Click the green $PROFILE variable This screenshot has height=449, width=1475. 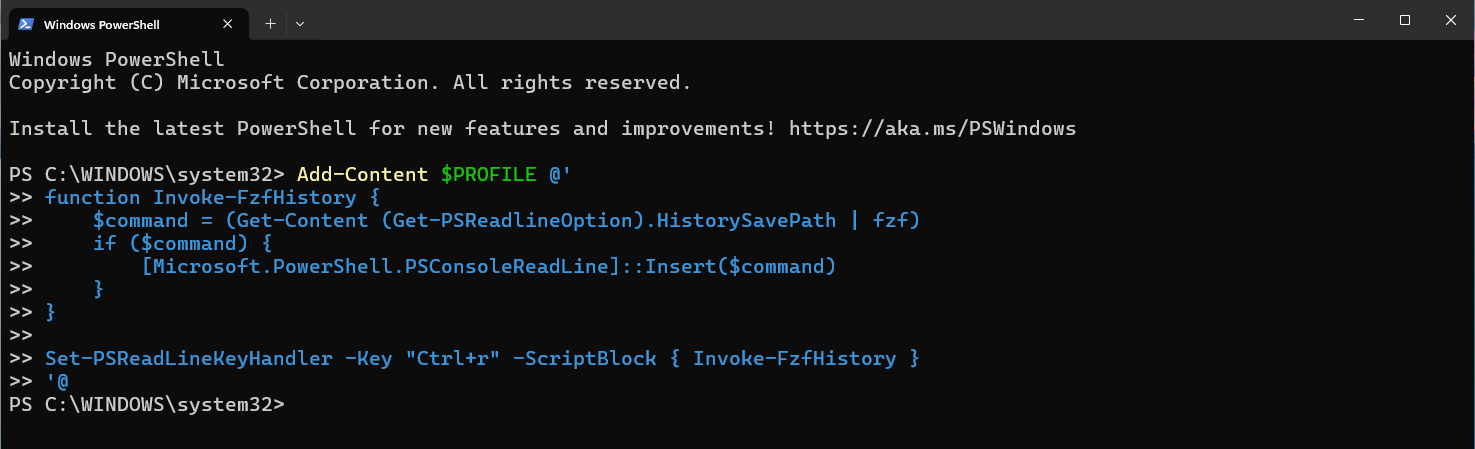coord(488,174)
